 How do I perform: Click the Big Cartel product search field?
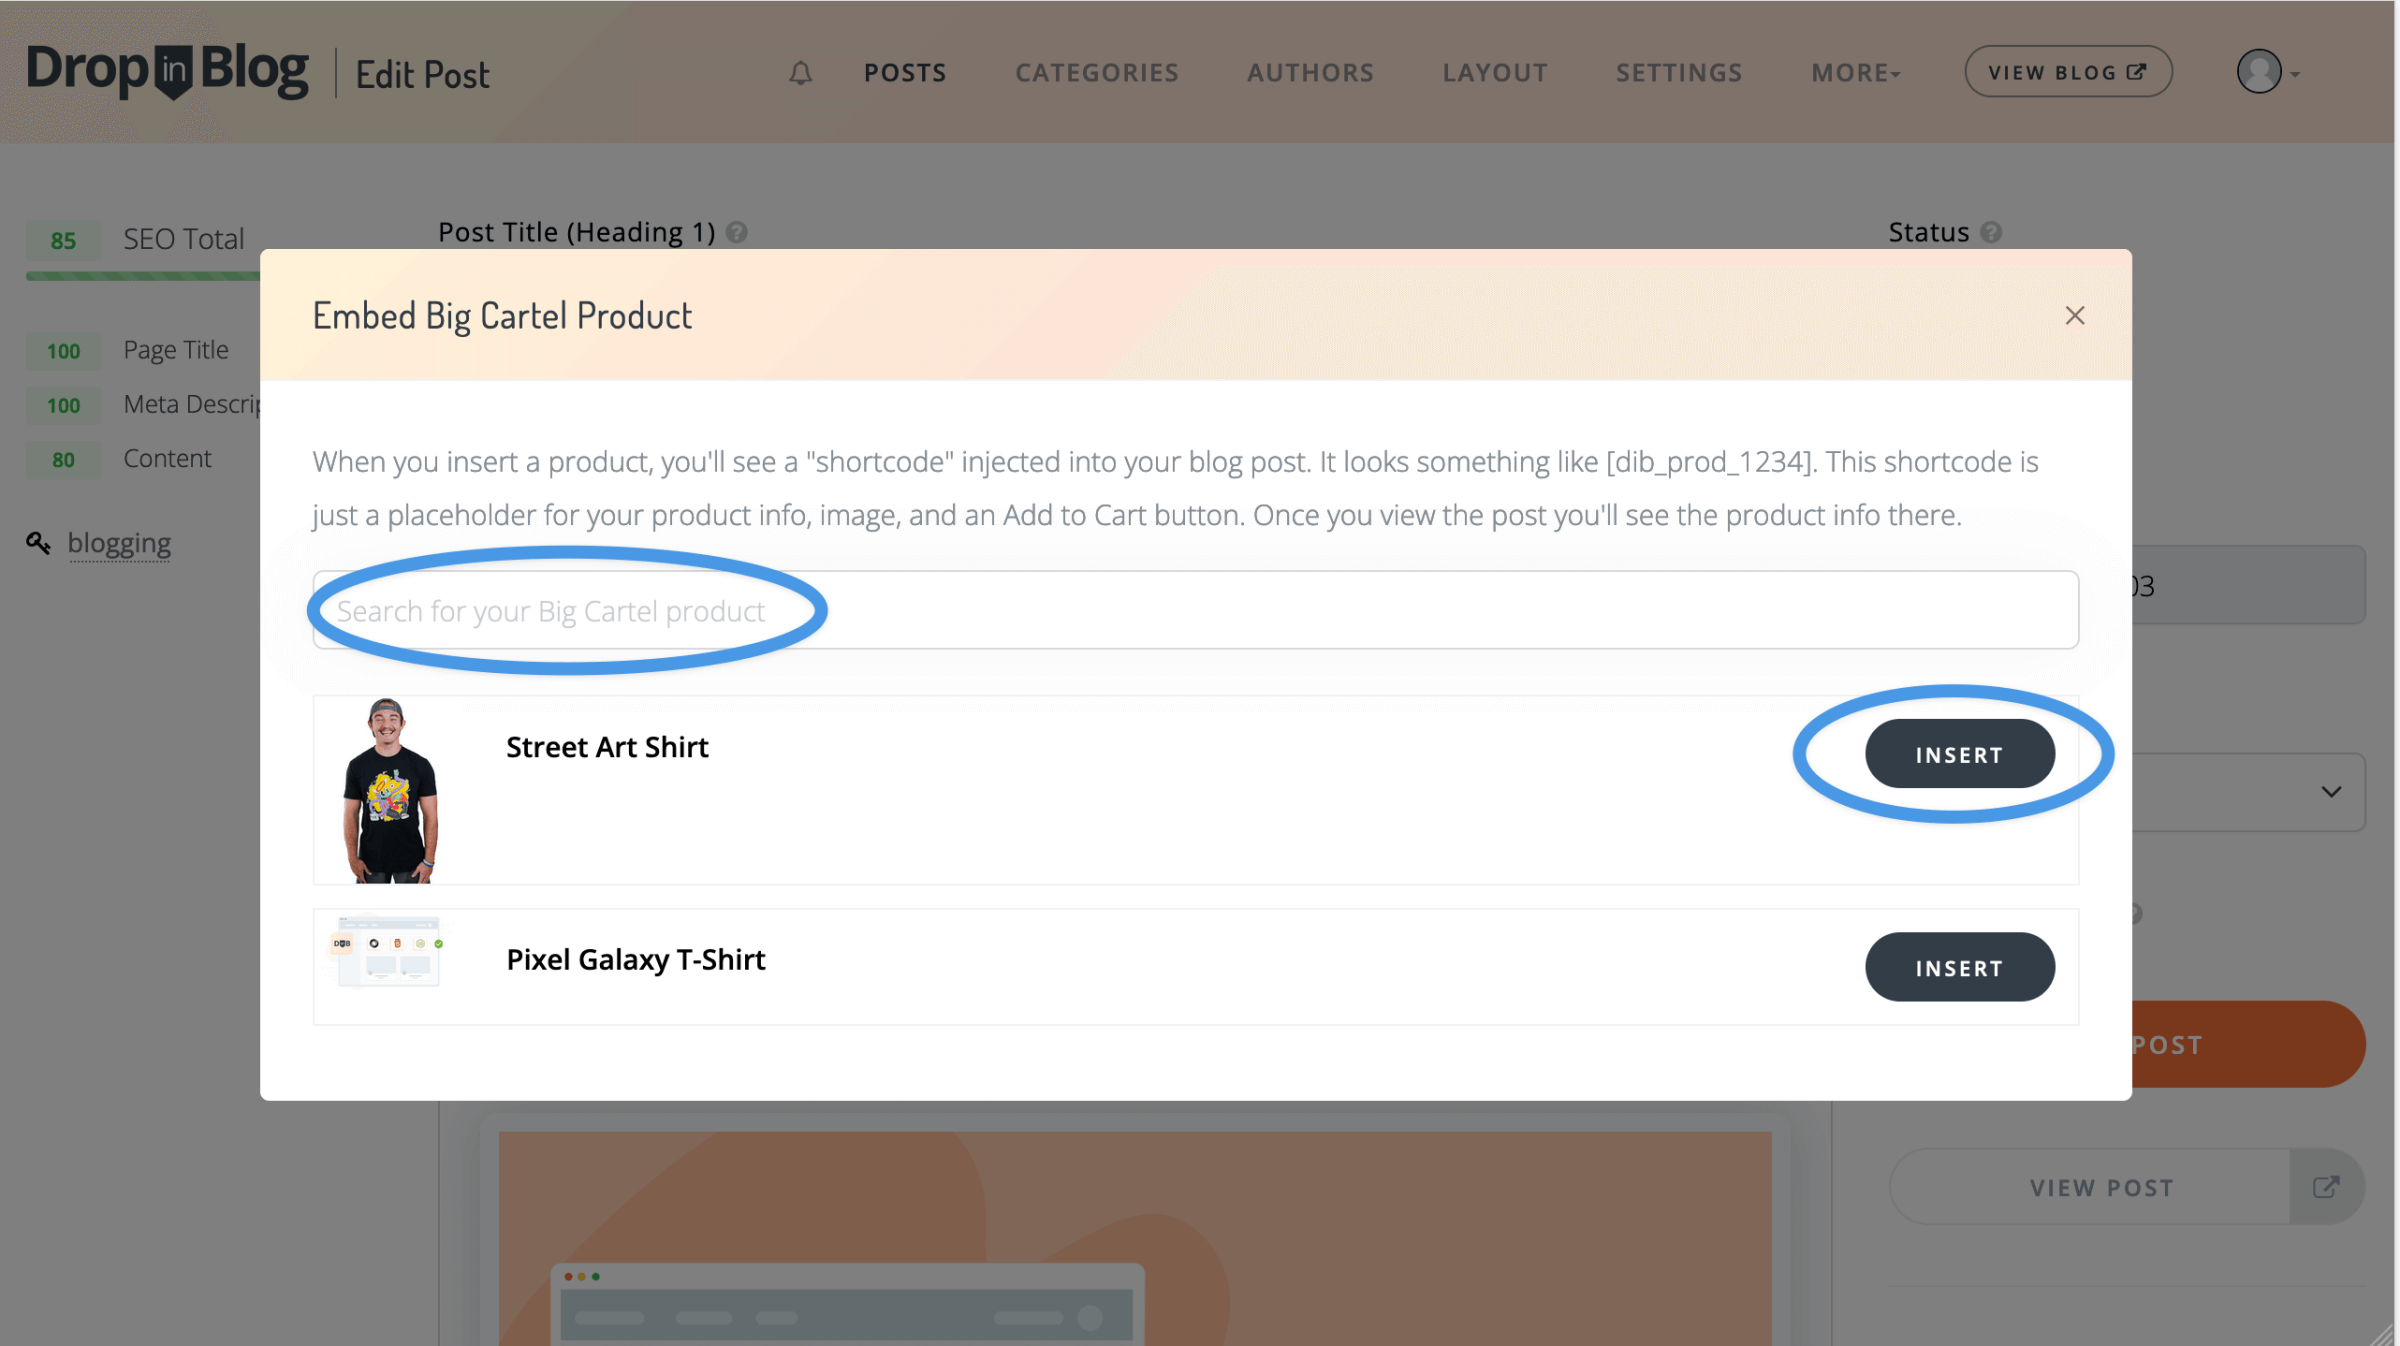[x=1195, y=610]
